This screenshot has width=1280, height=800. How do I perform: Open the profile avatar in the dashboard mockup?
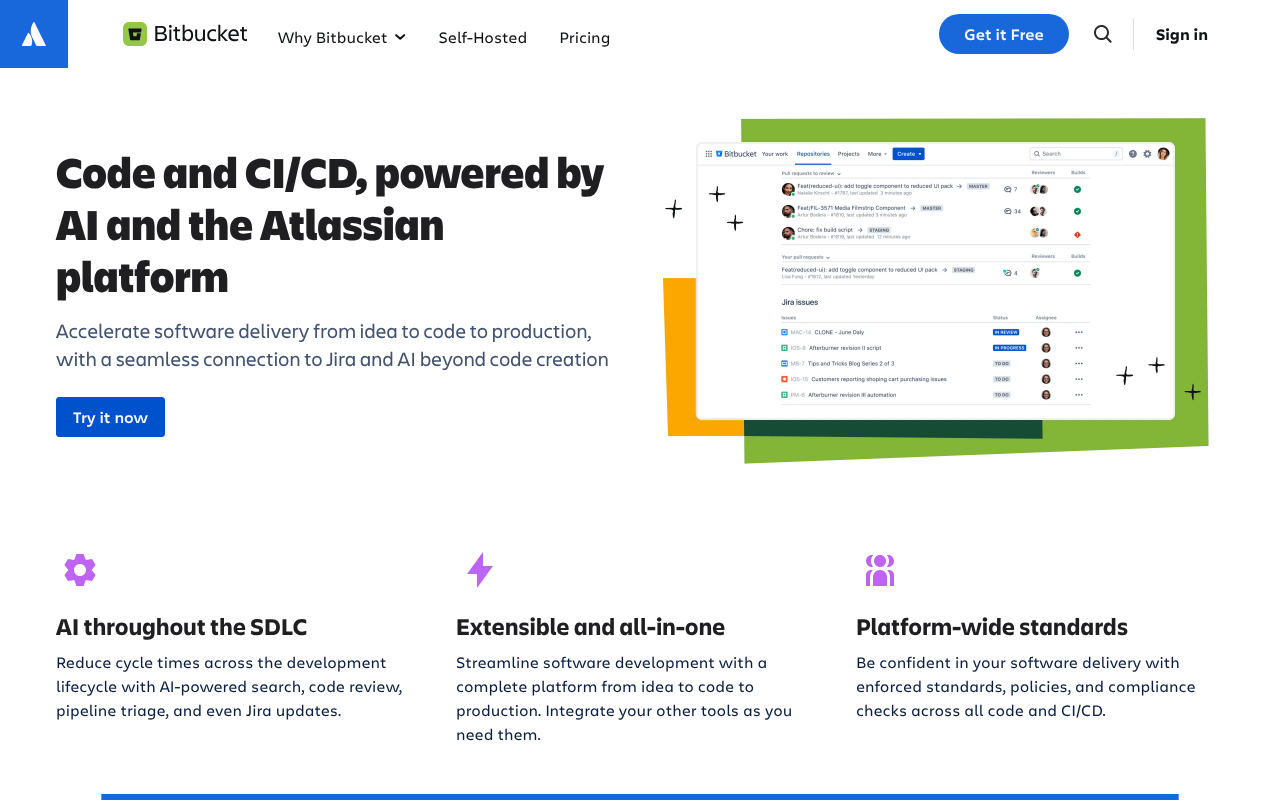(x=1163, y=154)
